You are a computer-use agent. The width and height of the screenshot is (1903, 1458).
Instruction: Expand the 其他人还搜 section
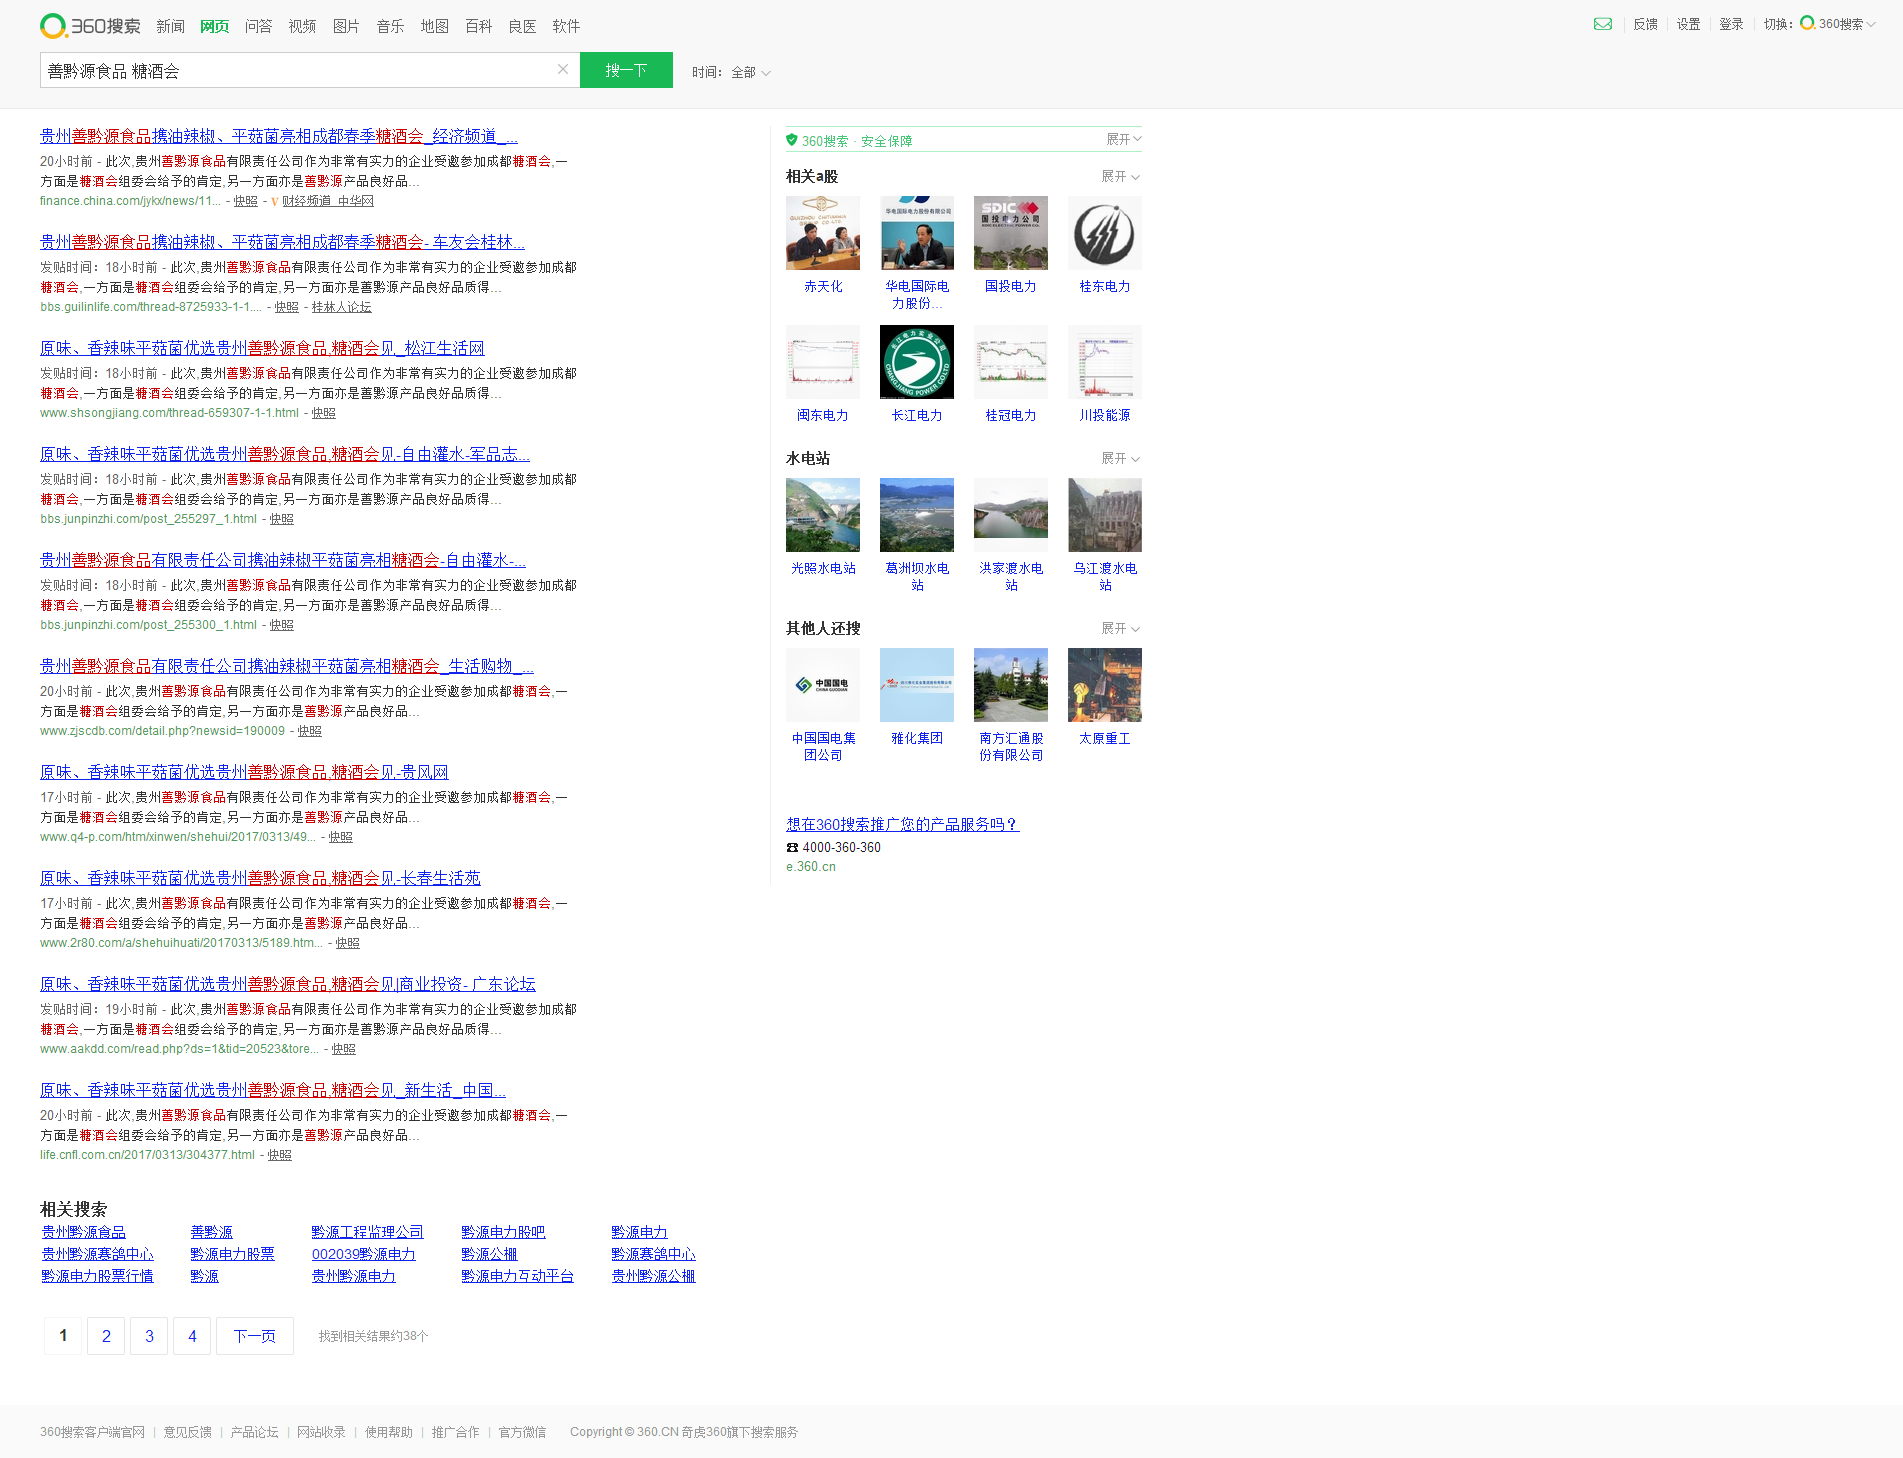pos(1120,628)
